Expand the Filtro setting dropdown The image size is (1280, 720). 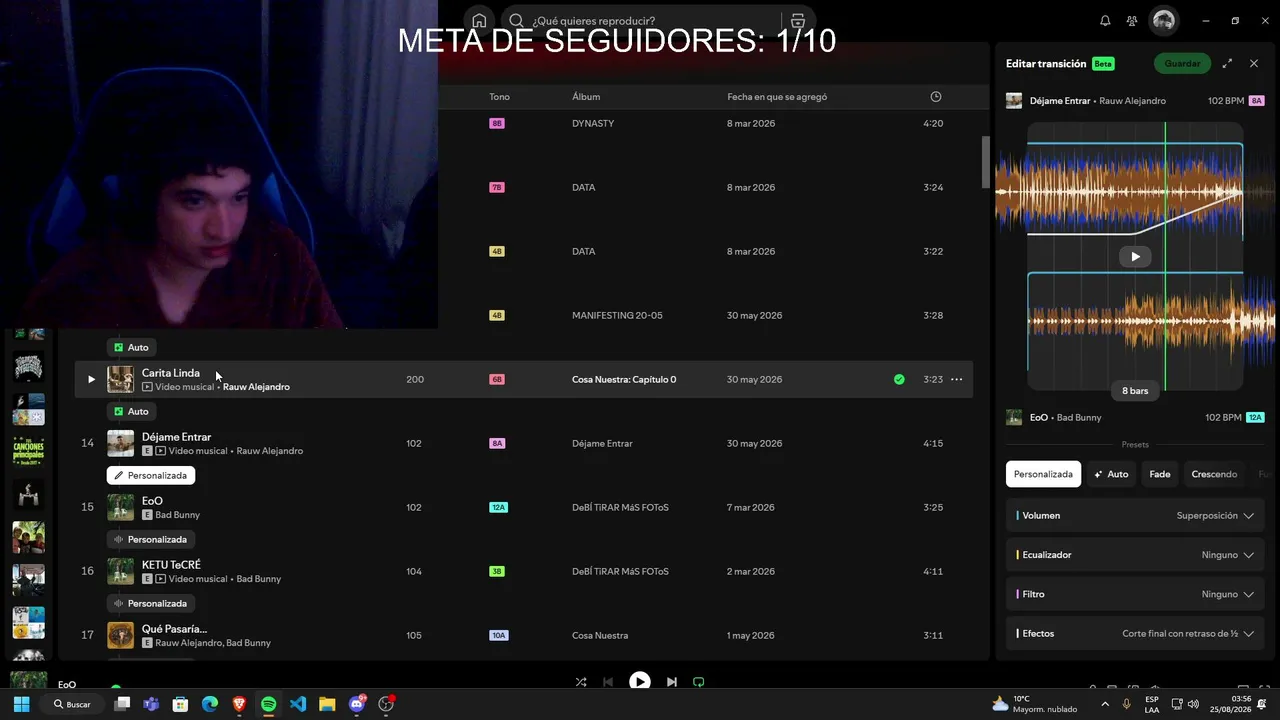(1135, 594)
